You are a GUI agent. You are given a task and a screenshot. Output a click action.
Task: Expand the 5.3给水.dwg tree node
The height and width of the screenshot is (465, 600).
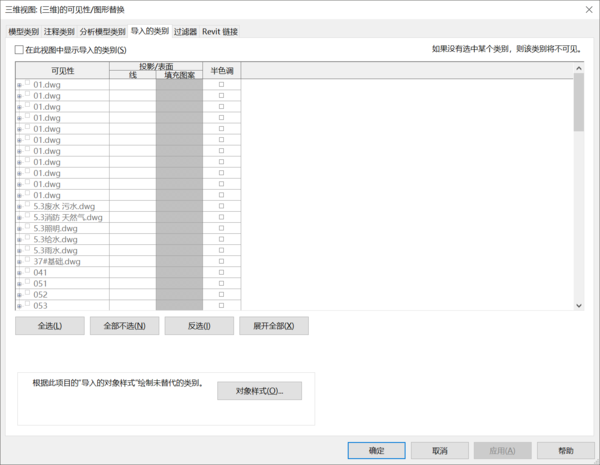click(x=19, y=239)
